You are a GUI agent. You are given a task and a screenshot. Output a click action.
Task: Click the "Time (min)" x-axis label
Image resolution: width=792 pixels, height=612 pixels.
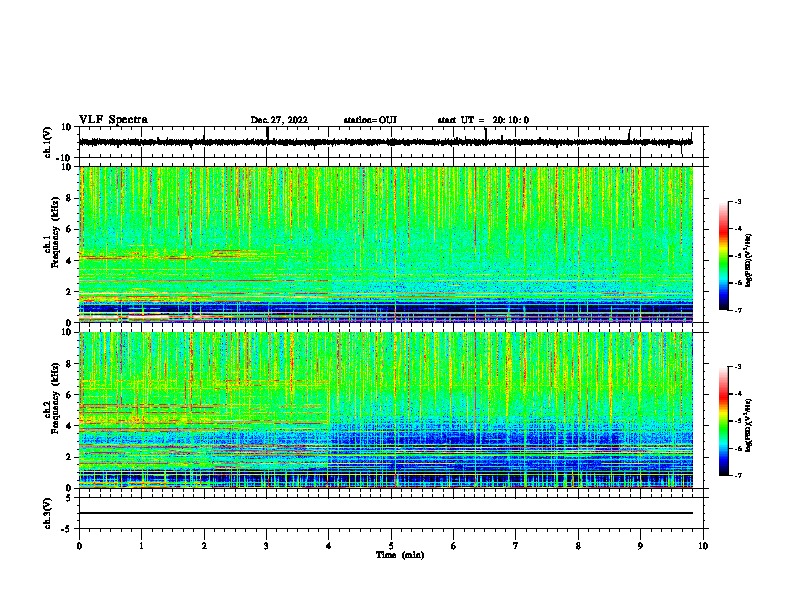pos(400,555)
